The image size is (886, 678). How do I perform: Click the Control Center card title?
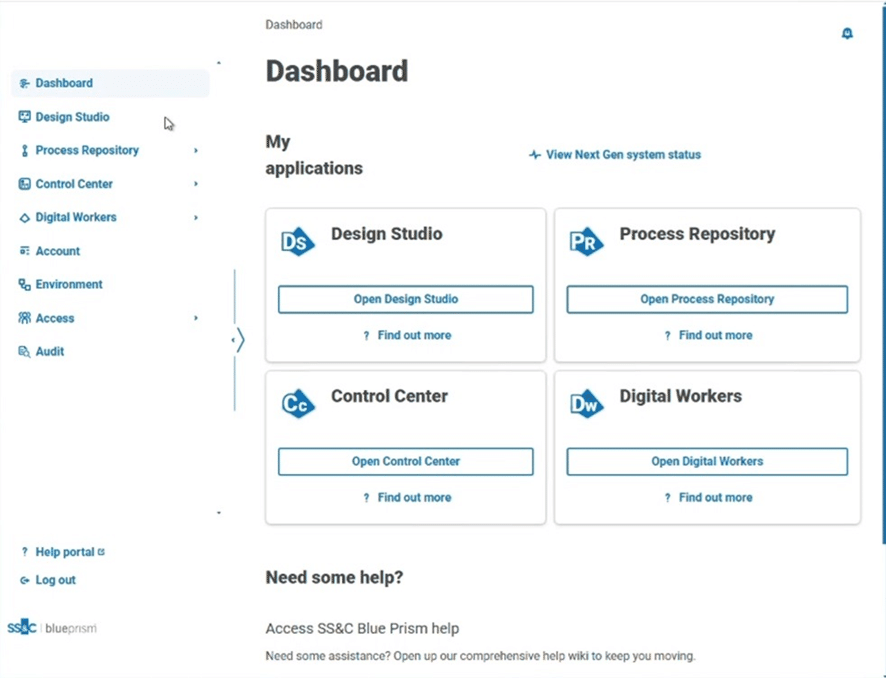[x=389, y=396]
